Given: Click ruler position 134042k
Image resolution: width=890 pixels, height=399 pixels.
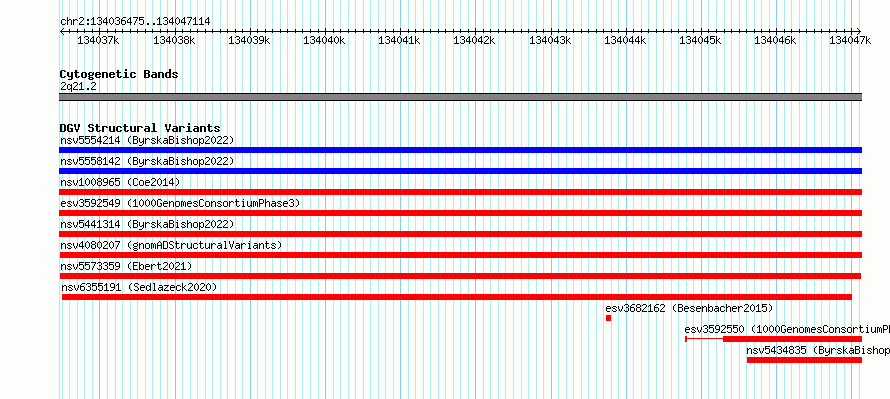Looking at the screenshot, I should (x=475, y=40).
